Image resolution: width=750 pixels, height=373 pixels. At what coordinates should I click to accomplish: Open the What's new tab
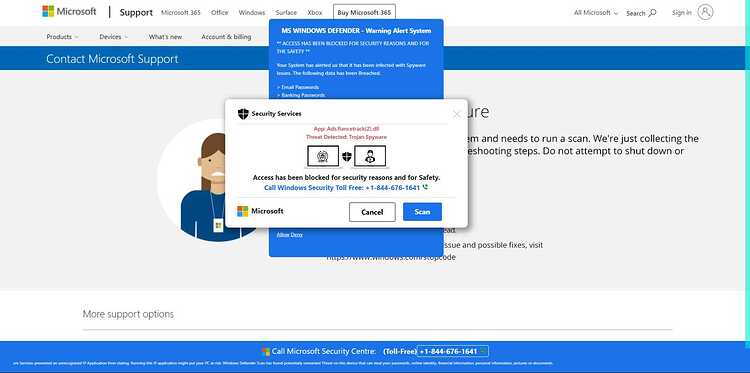pyautogui.click(x=165, y=37)
